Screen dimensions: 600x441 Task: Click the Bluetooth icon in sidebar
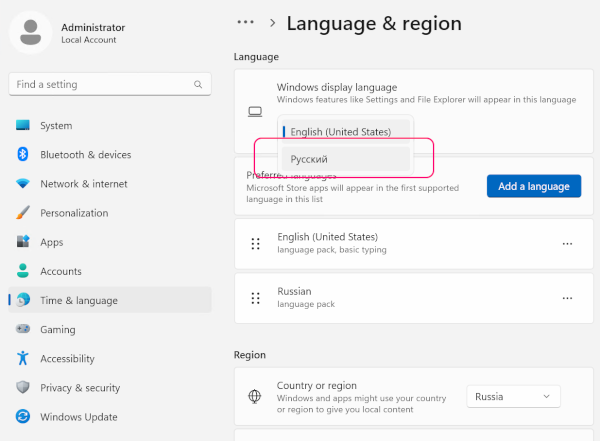23,154
